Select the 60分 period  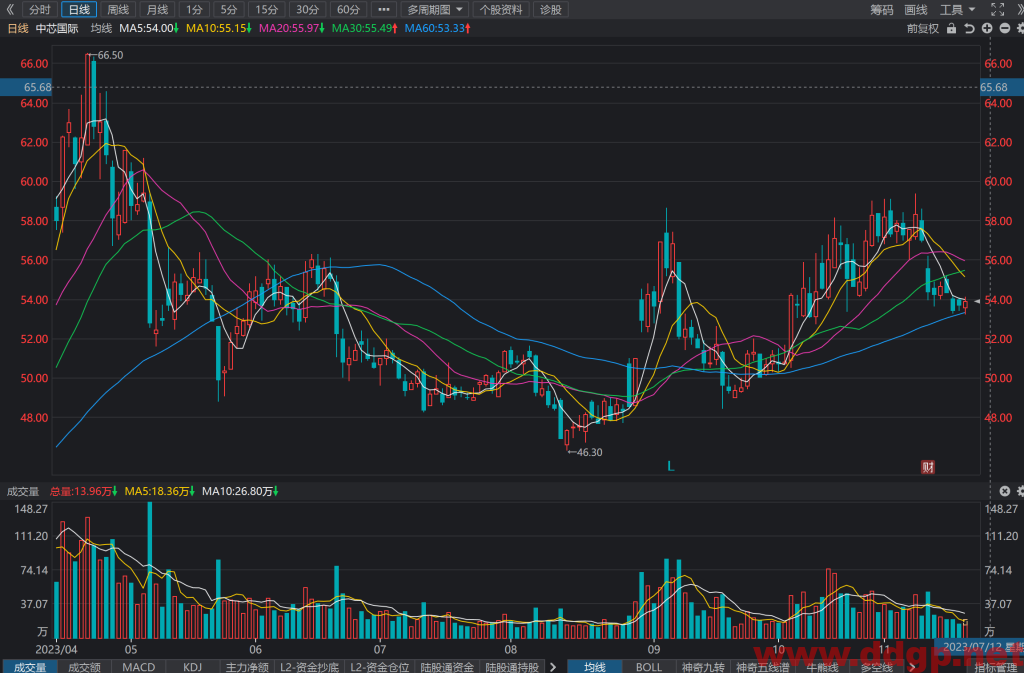[x=349, y=10]
